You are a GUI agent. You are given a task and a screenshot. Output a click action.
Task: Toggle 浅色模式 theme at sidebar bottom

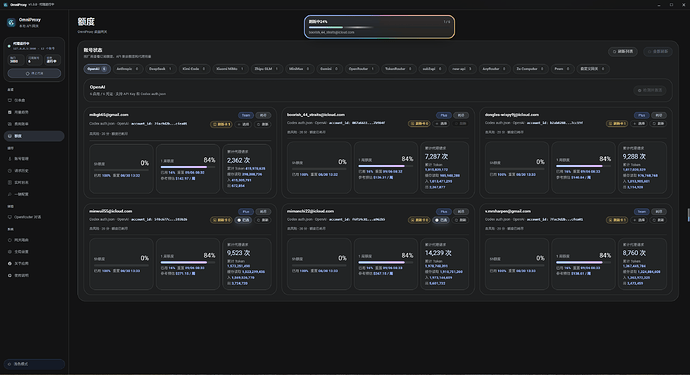pos(34,364)
